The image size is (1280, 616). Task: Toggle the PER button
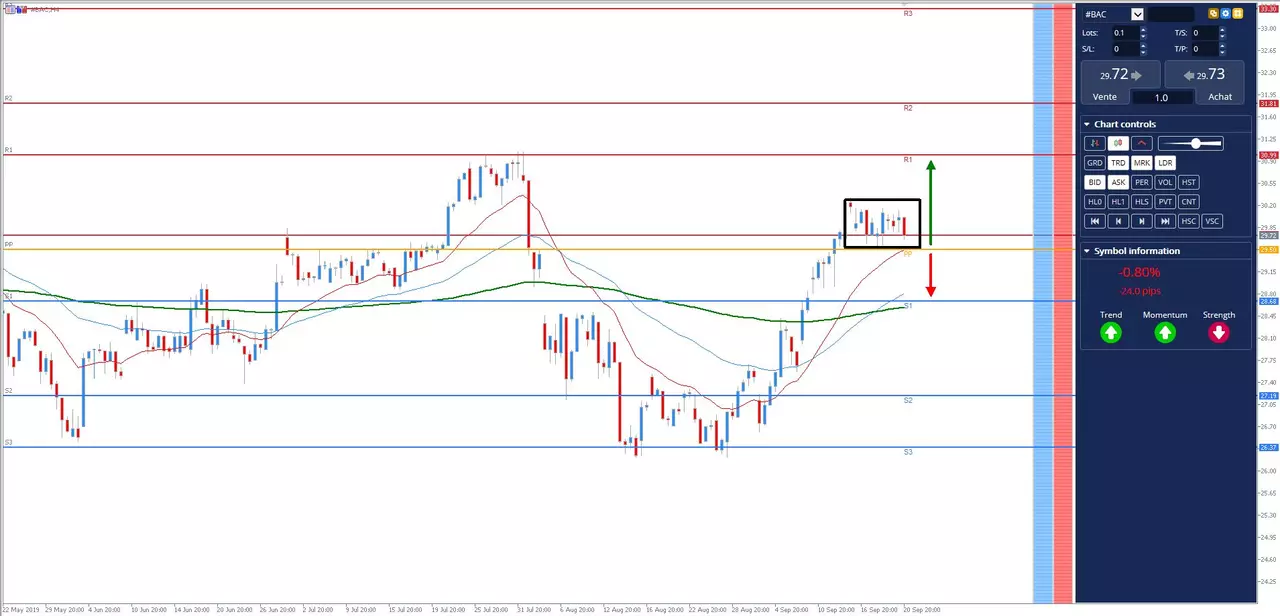(1142, 182)
